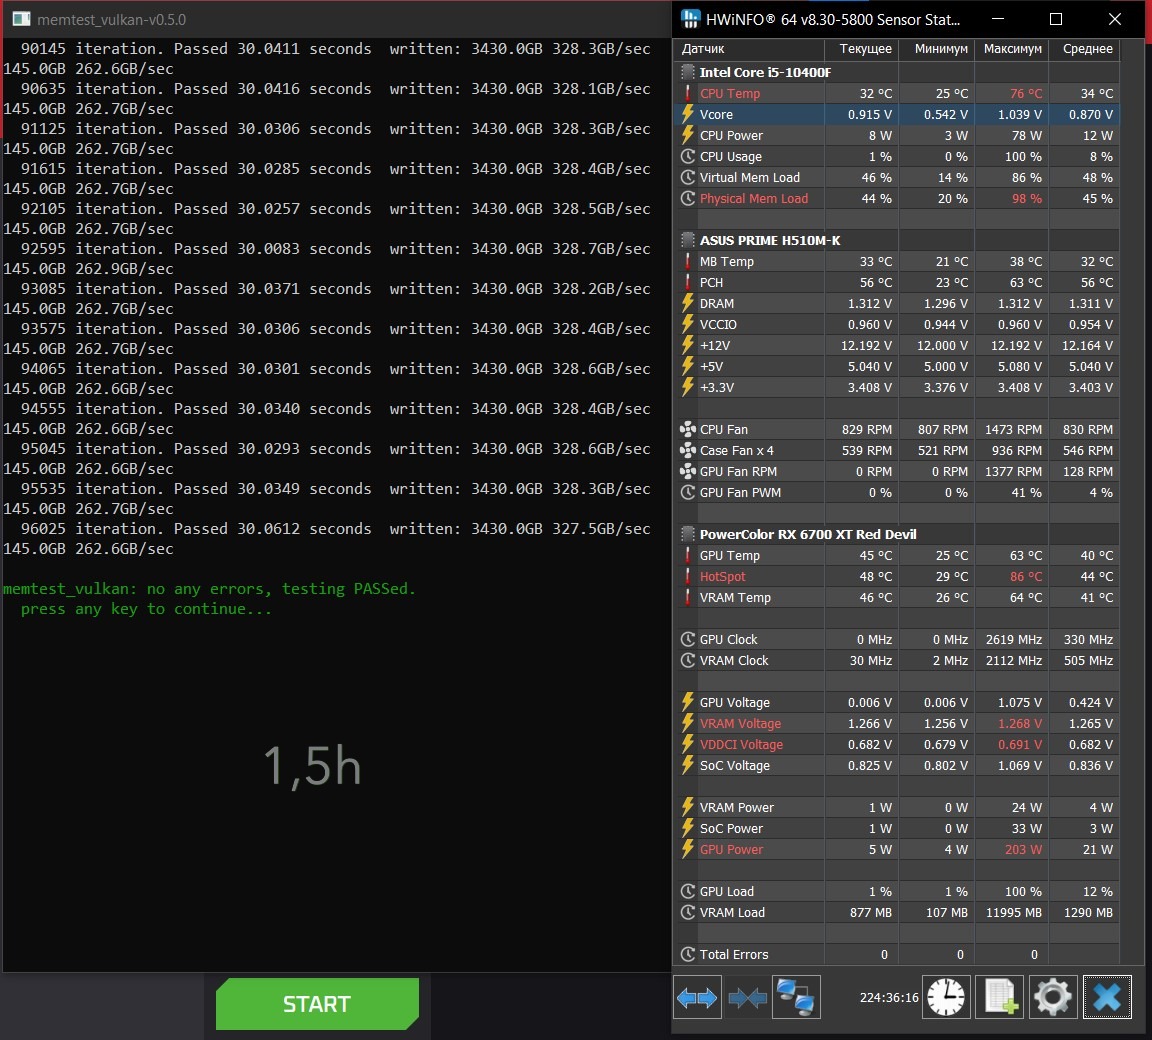This screenshot has height=1040, width=1152.
Task: Open the network remote monitoring icon
Action: (796, 997)
